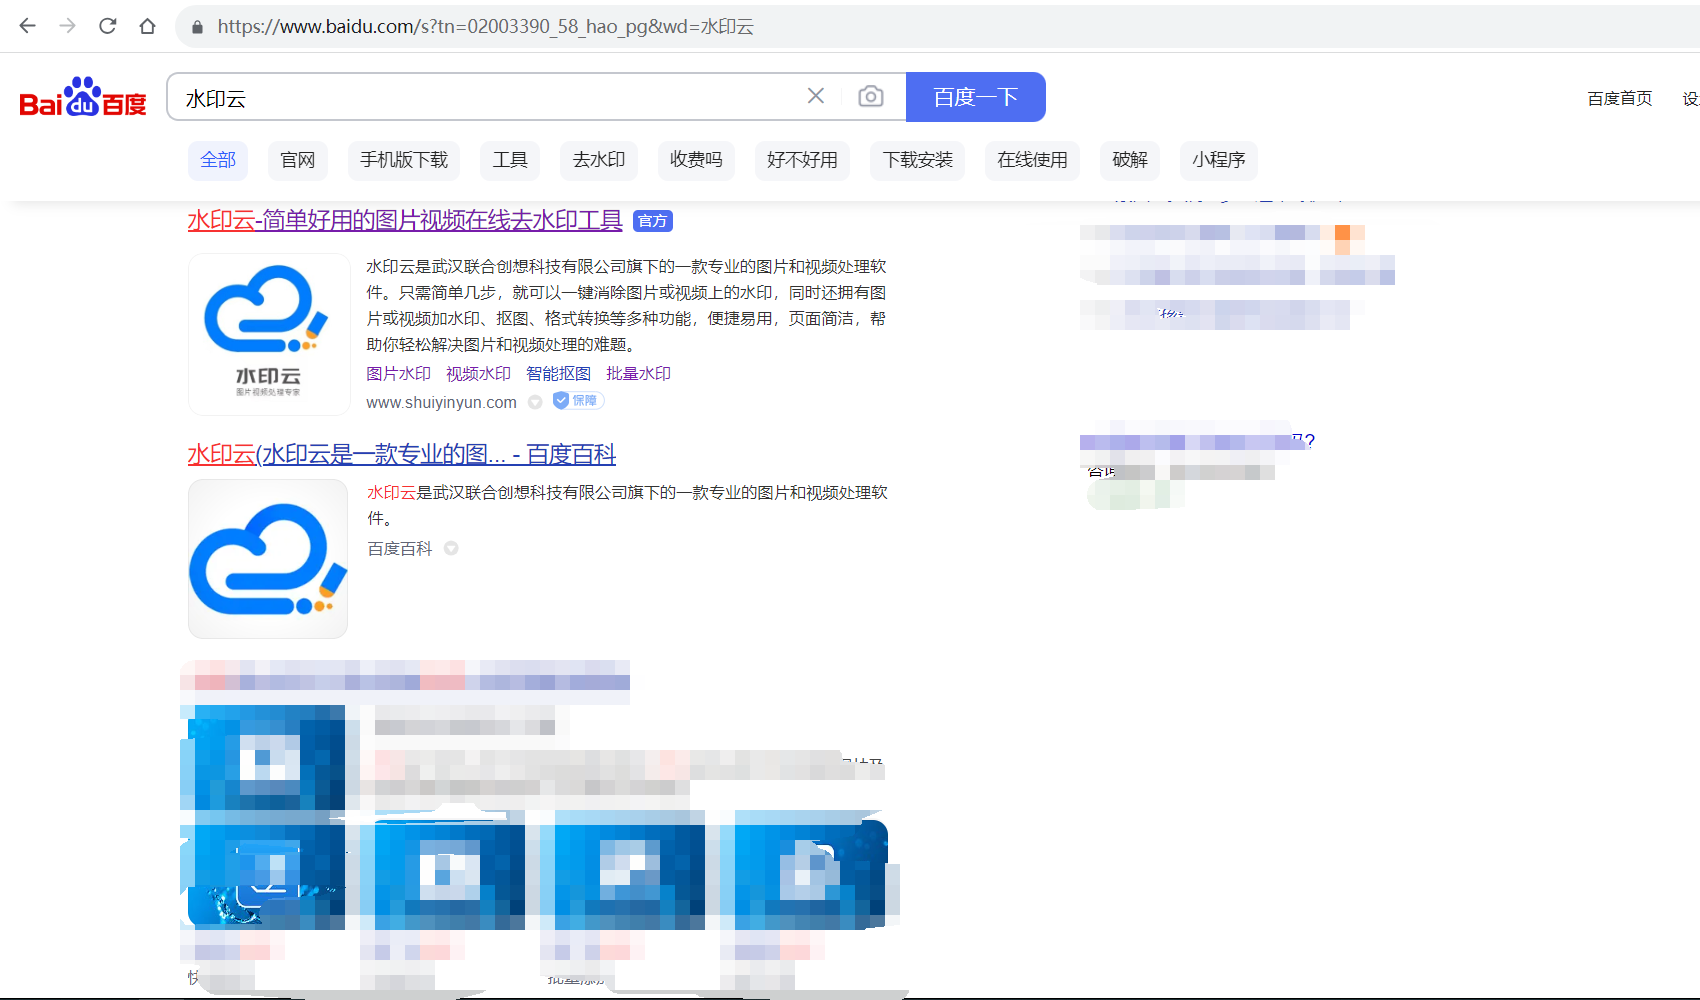Click the 百度一下 search button
The image size is (1700, 1000).
tap(976, 97)
